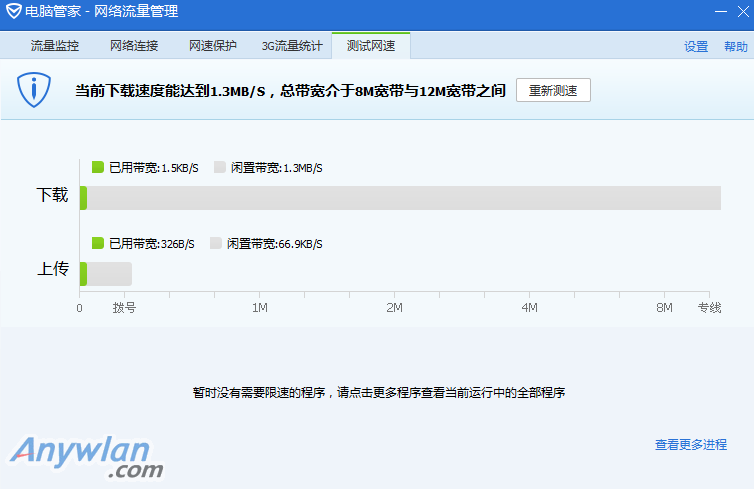Click the 1M axis label

coord(260,308)
